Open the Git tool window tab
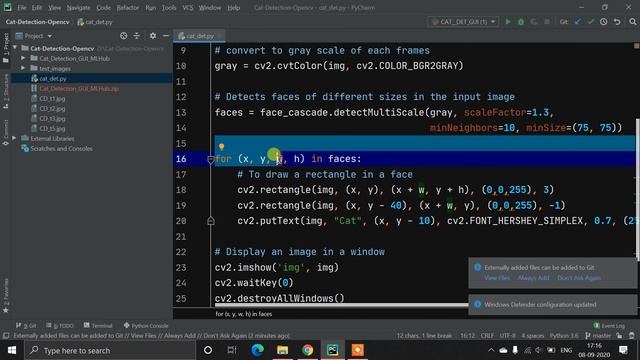 26,326
